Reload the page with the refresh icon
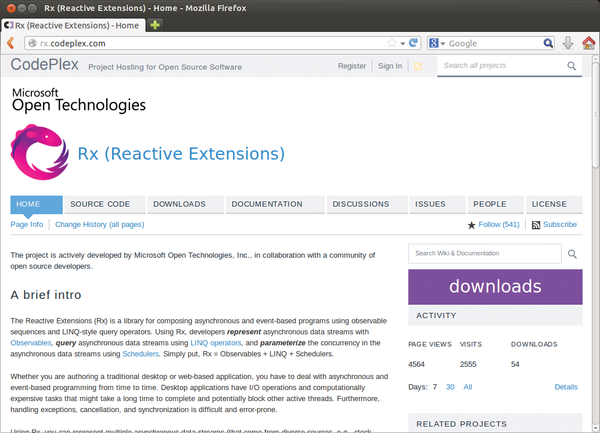This screenshot has width=600, height=433. pyautogui.click(x=413, y=43)
